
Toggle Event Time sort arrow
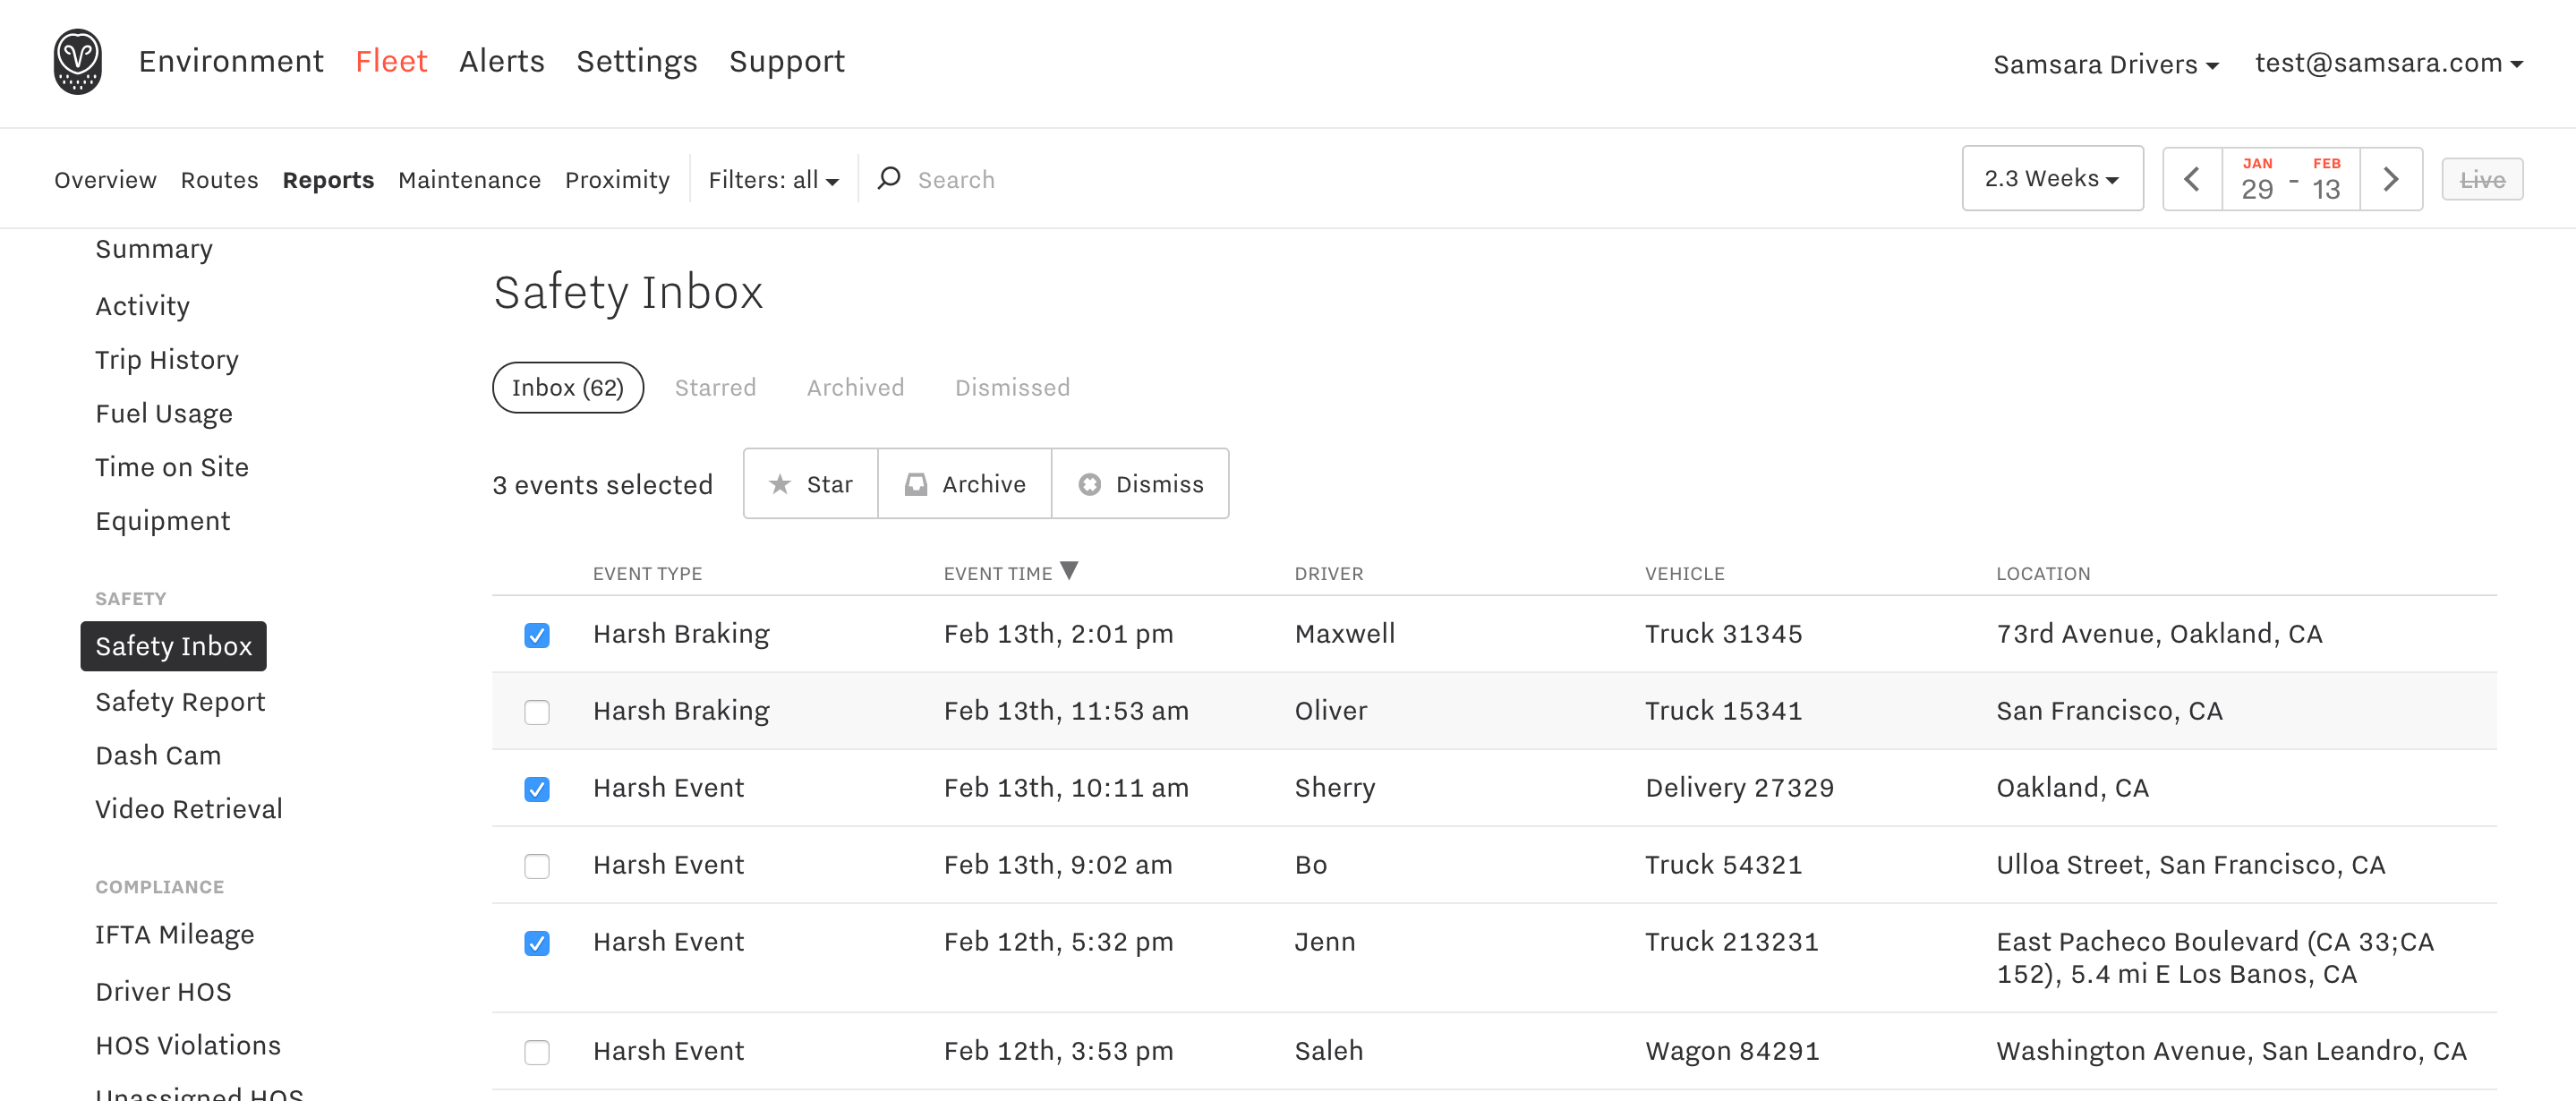[x=1069, y=571]
